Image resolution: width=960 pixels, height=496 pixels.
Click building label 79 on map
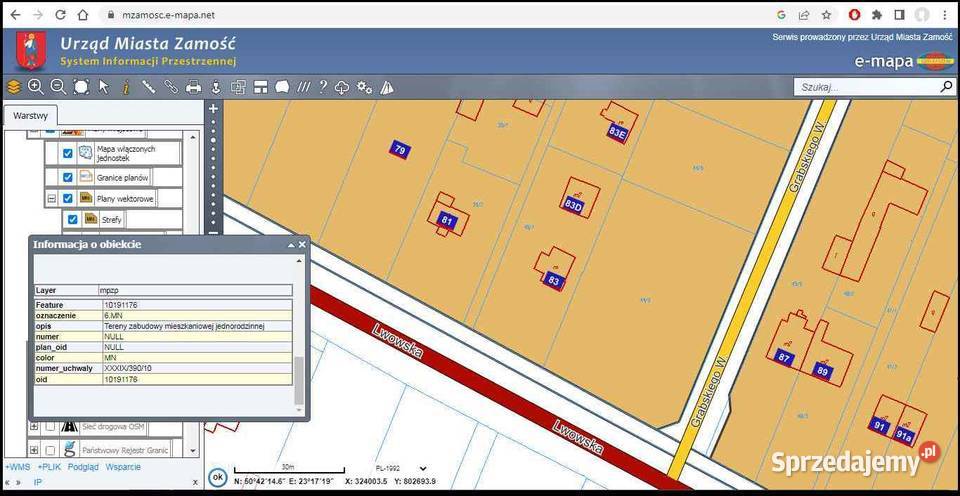[400, 149]
